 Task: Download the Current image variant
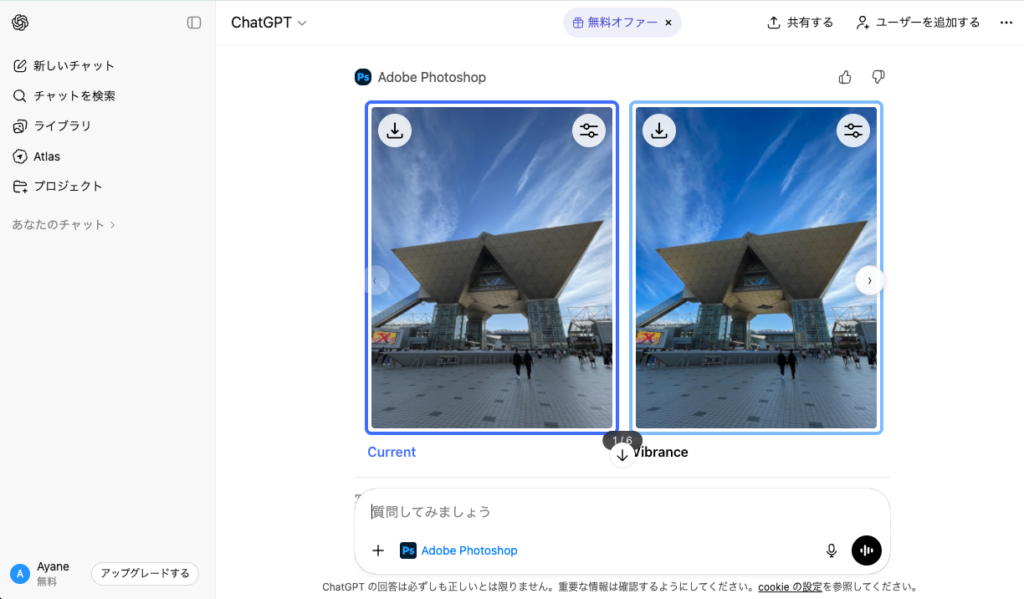tap(395, 130)
